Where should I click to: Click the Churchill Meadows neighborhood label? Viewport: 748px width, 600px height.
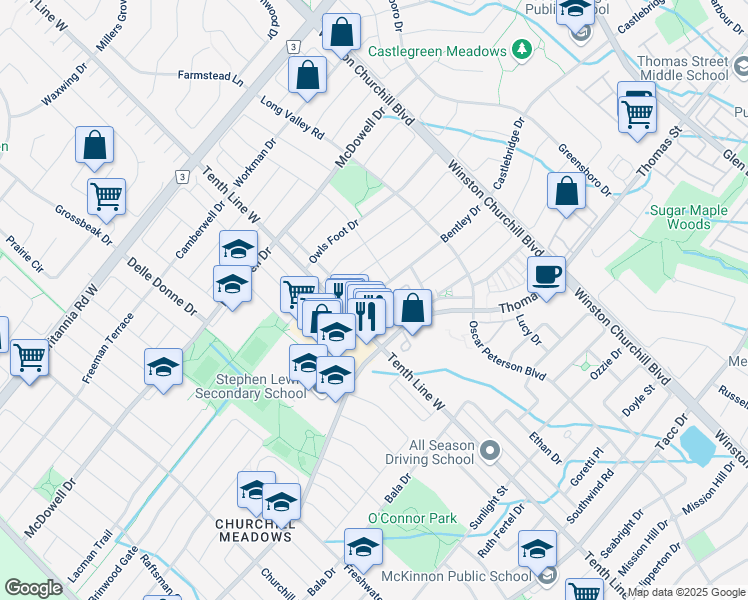255,530
